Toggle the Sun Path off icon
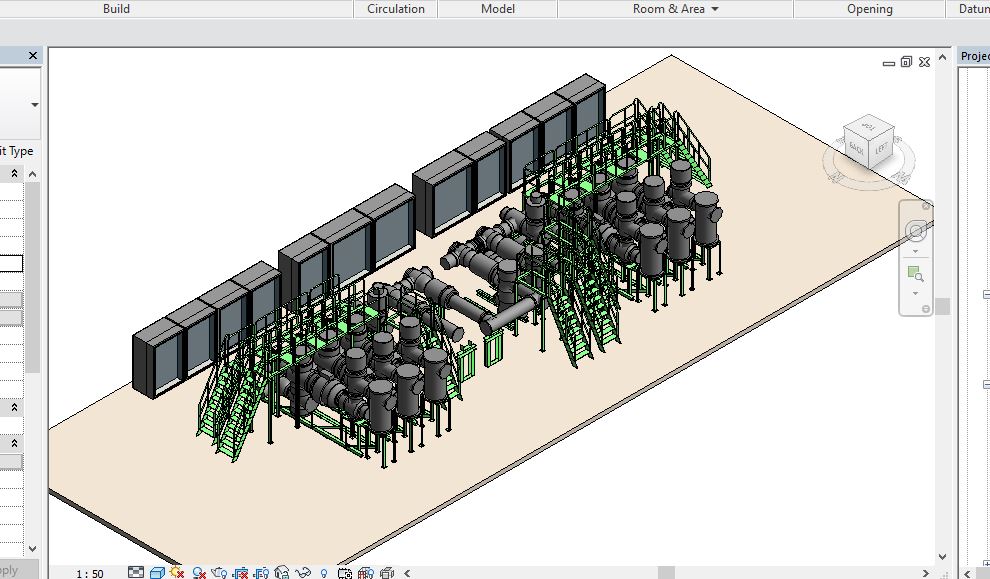Image resolution: width=990 pixels, height=579 pixels. [x=178, y=573]
